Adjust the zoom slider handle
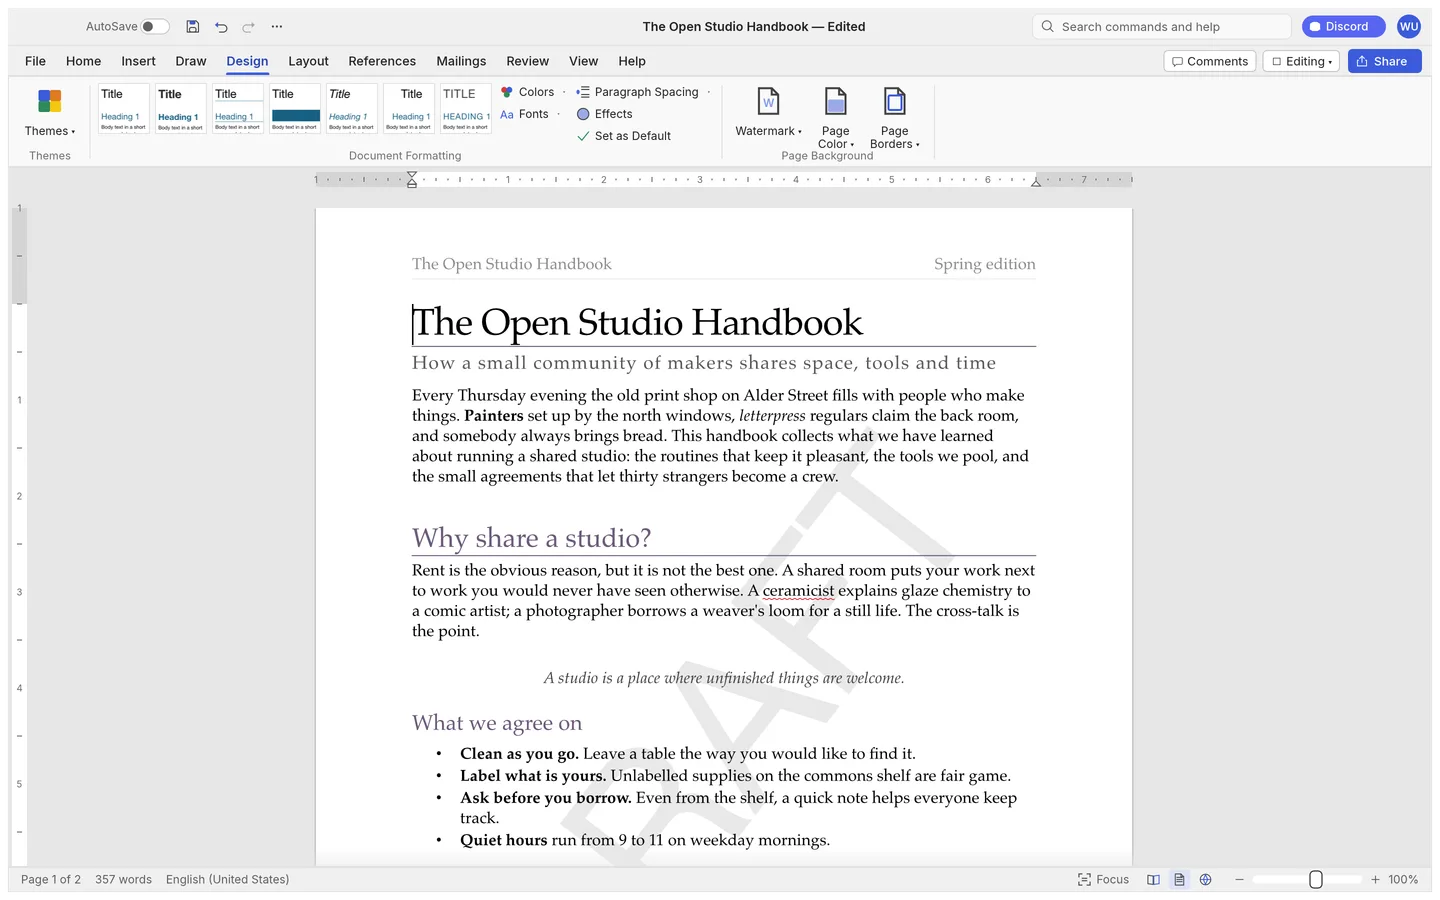This screenshot has height=900, width=1440. 1316,880
